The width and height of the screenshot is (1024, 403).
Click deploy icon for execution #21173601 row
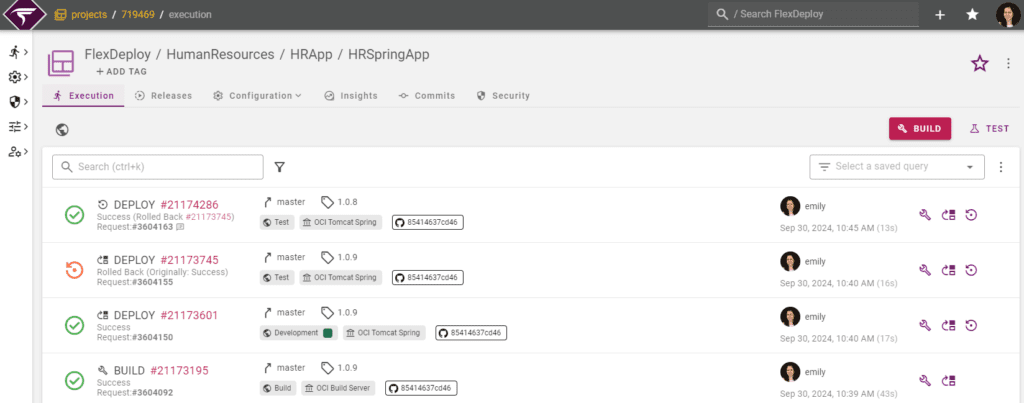(x=948, y=325)
